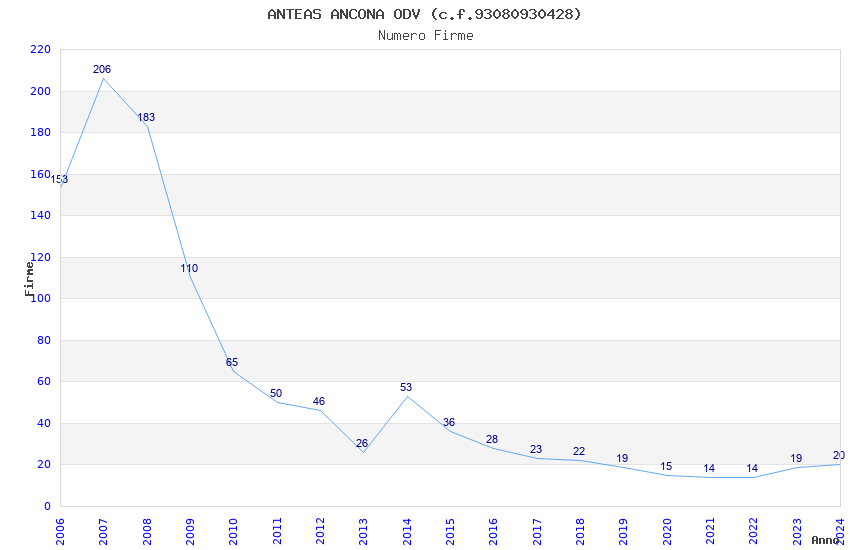Click the Firme y-axis title
The width and height of the screenshot is (850, 550).
click(x=29, y=279)
